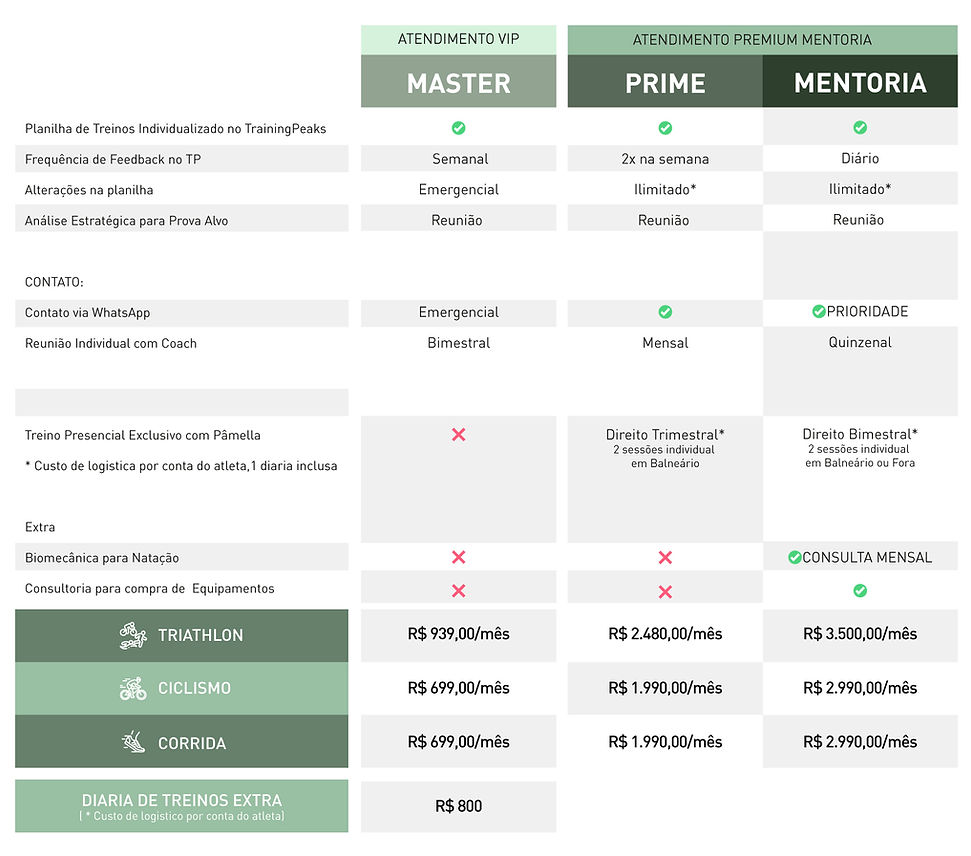Click the red X for Master Treino Presencial
Viewport: 971px width, 856px height.
coord(458,435)
